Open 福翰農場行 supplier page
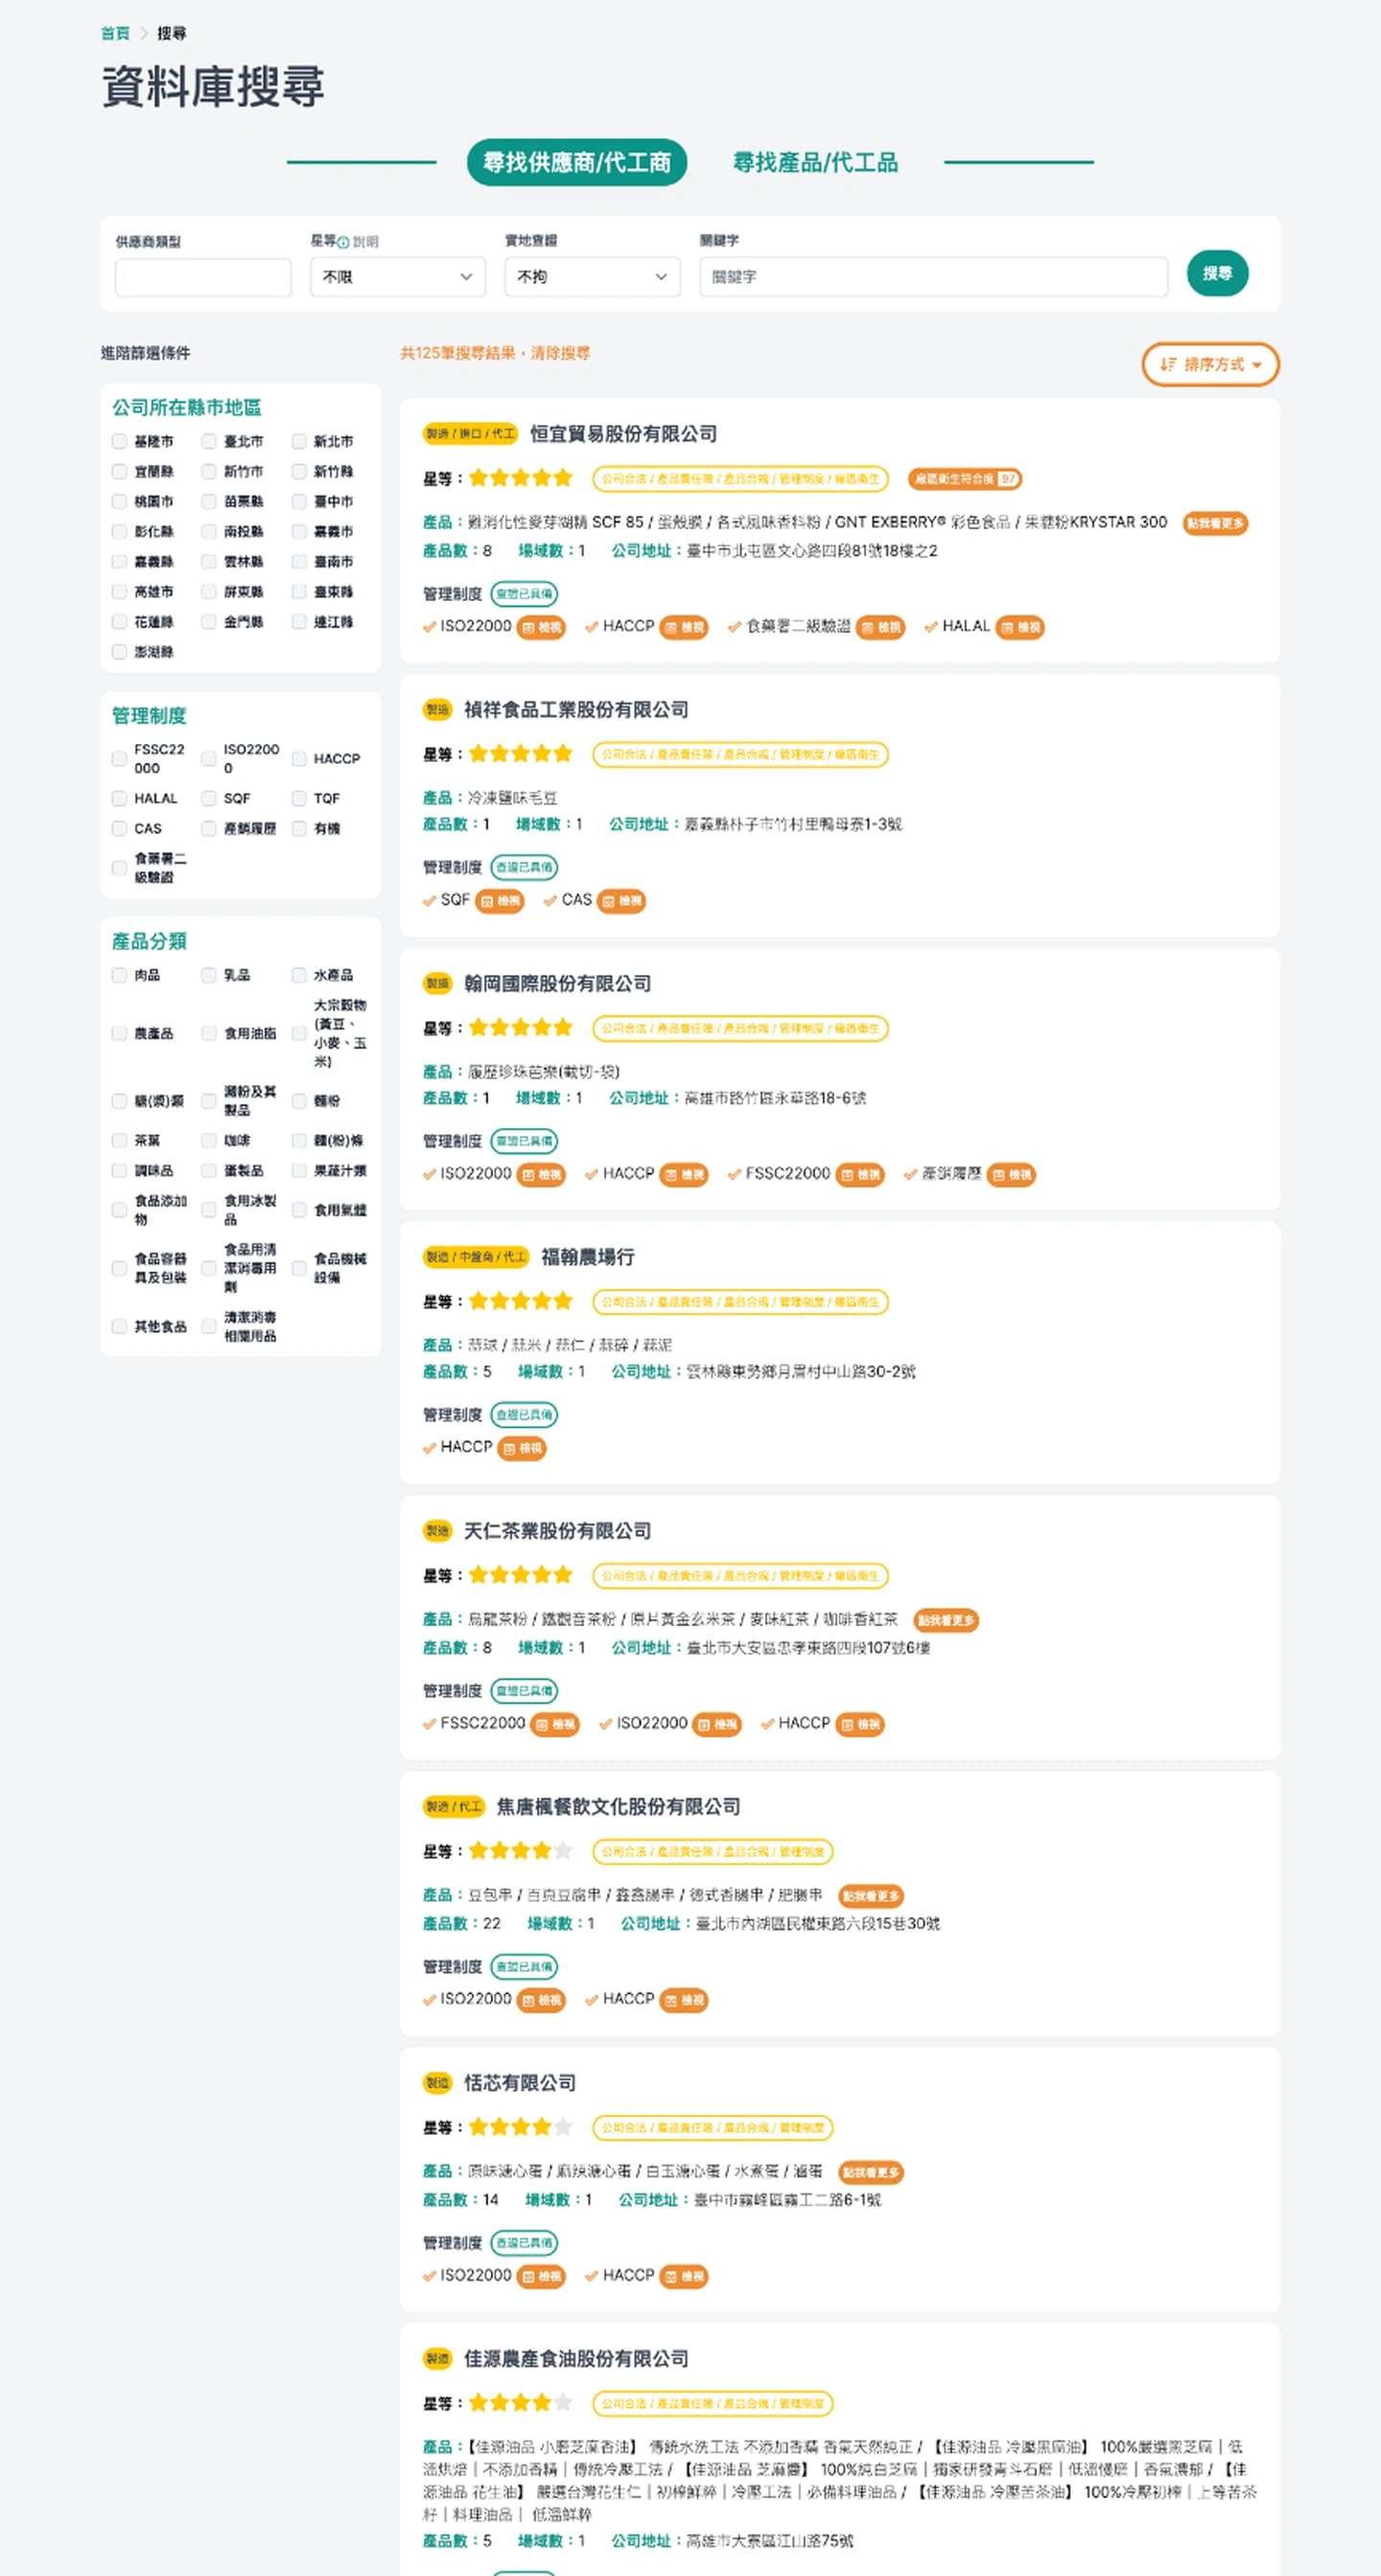 pos(588,1257)
